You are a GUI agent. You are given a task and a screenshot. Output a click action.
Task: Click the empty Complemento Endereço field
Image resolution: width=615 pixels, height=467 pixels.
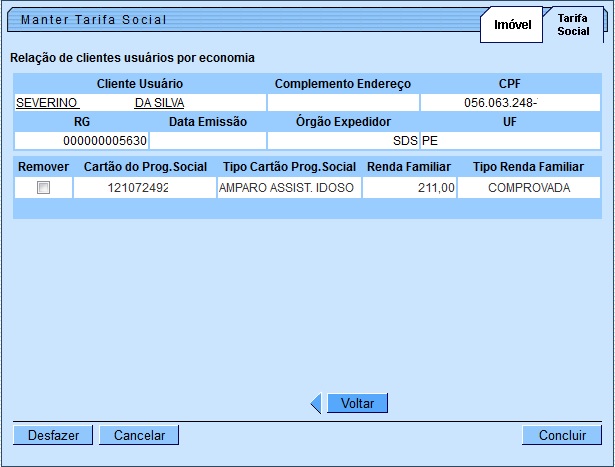click(343, 102)
